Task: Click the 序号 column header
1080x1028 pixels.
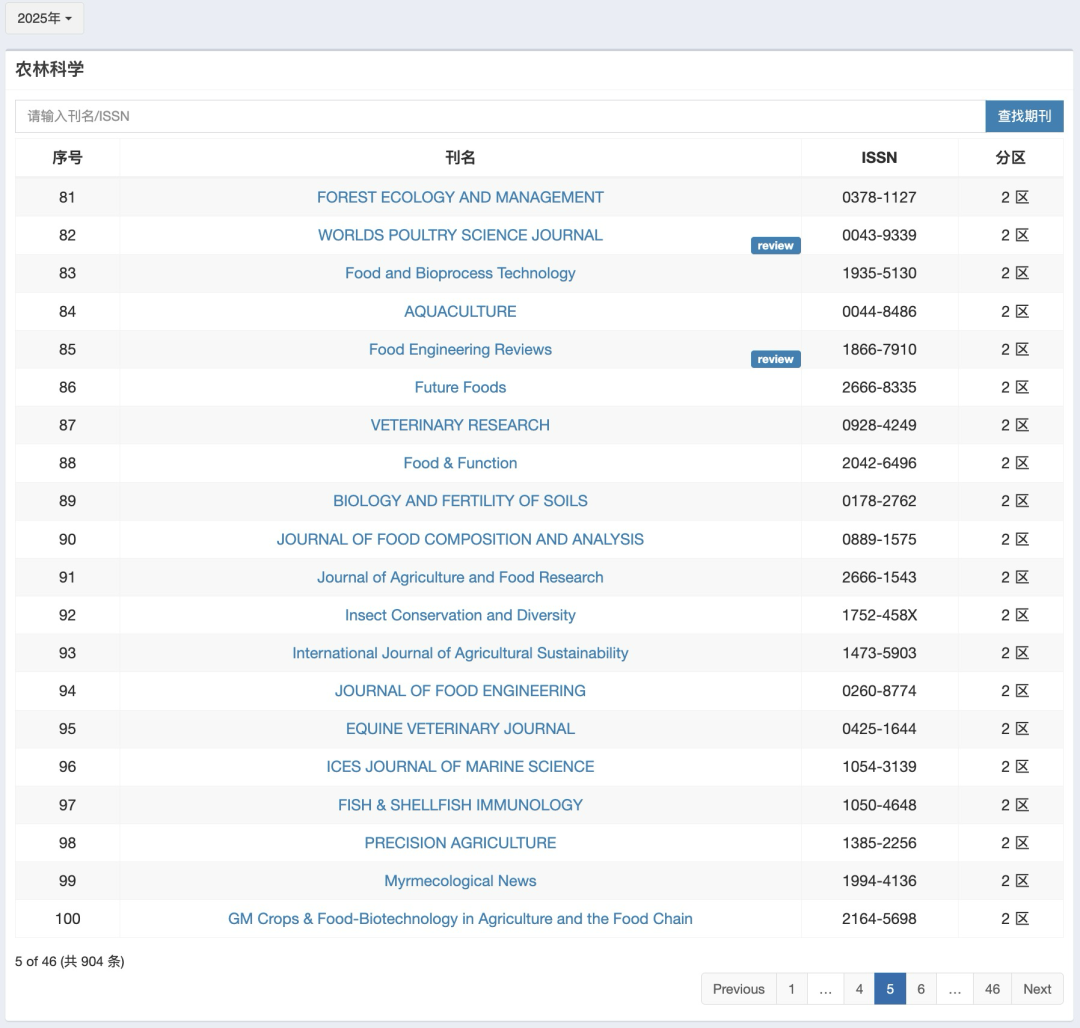Action: [68, 158]
